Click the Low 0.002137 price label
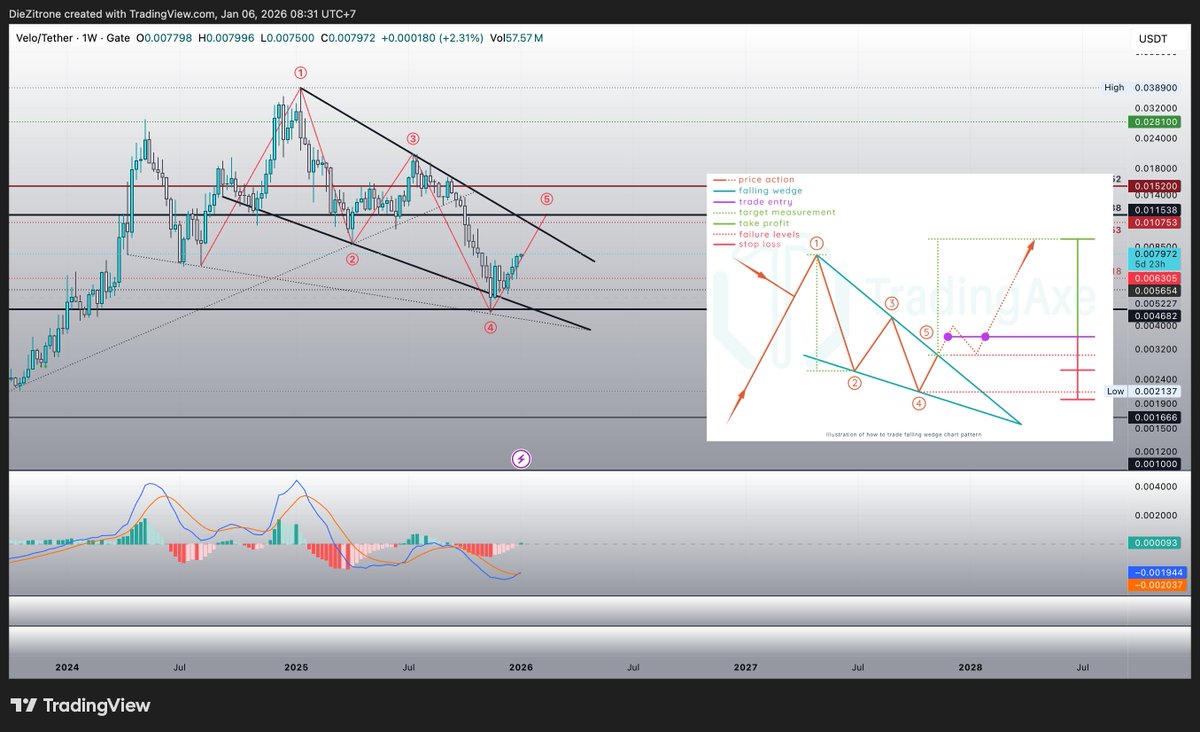Viewport: 1200px width, 732px height. tap(1140, 391)
